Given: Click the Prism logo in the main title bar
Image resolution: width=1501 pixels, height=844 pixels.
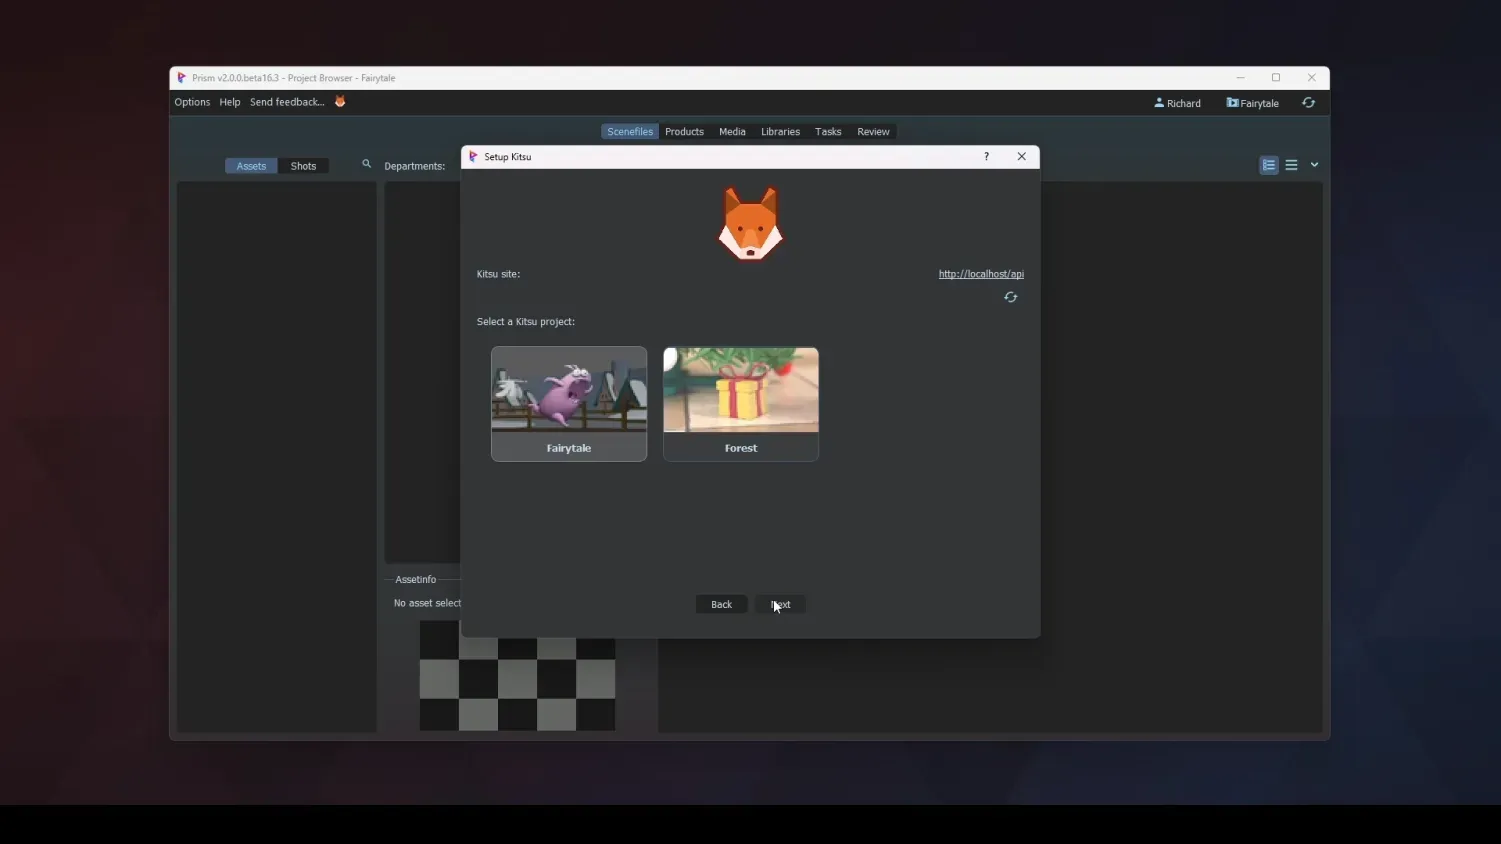Looking at the screenshot, I should 181,78.
